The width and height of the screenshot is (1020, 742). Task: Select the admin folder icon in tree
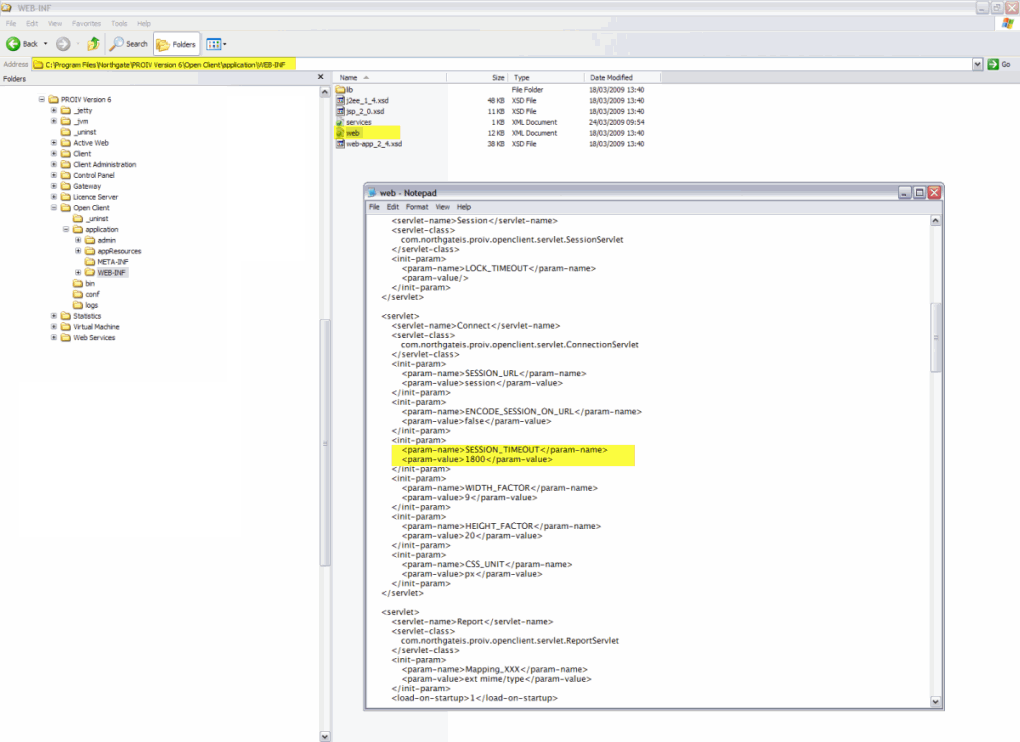point(90,241)
